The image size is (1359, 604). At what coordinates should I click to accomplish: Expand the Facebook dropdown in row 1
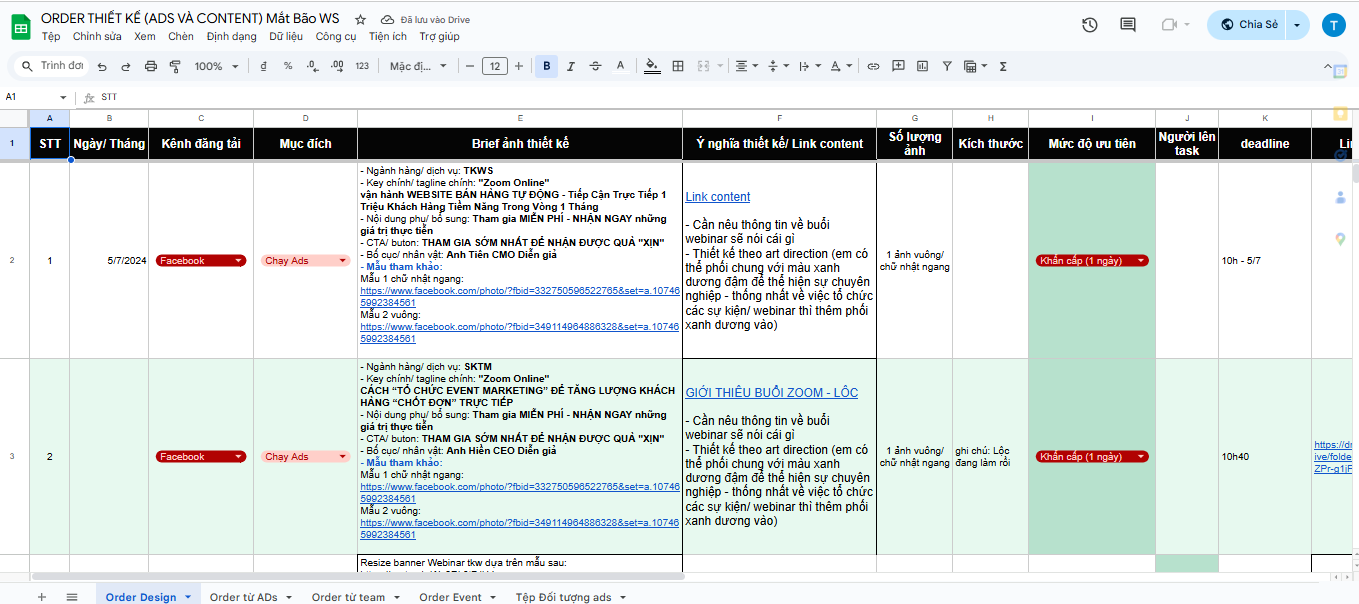[x=238, y=261]
